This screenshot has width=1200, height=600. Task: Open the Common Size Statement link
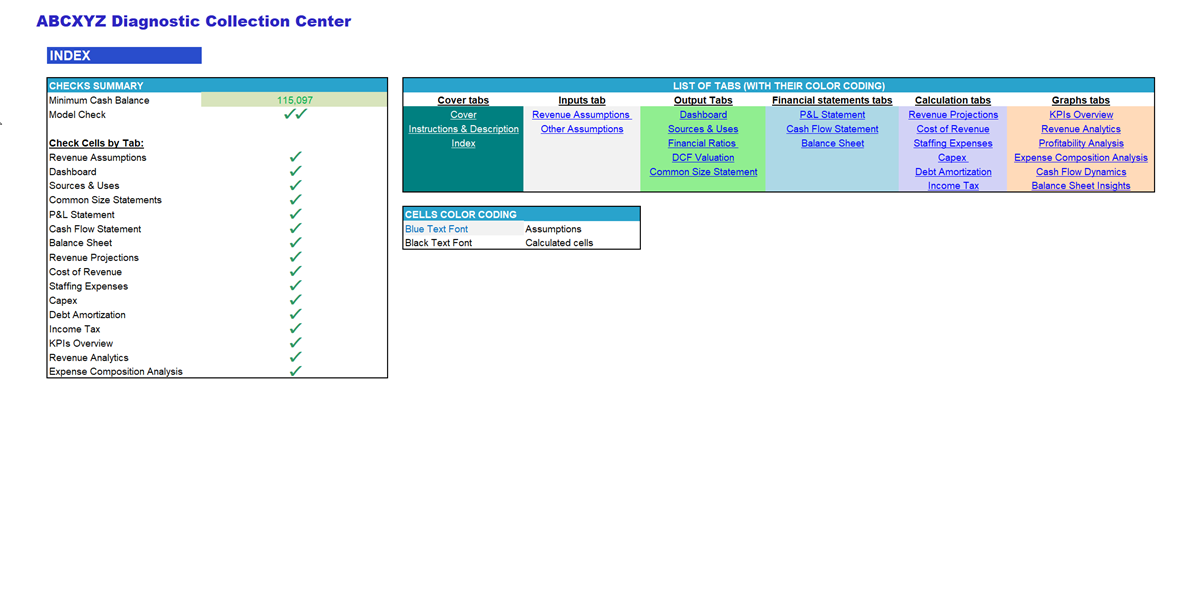(x=703, y=172)
